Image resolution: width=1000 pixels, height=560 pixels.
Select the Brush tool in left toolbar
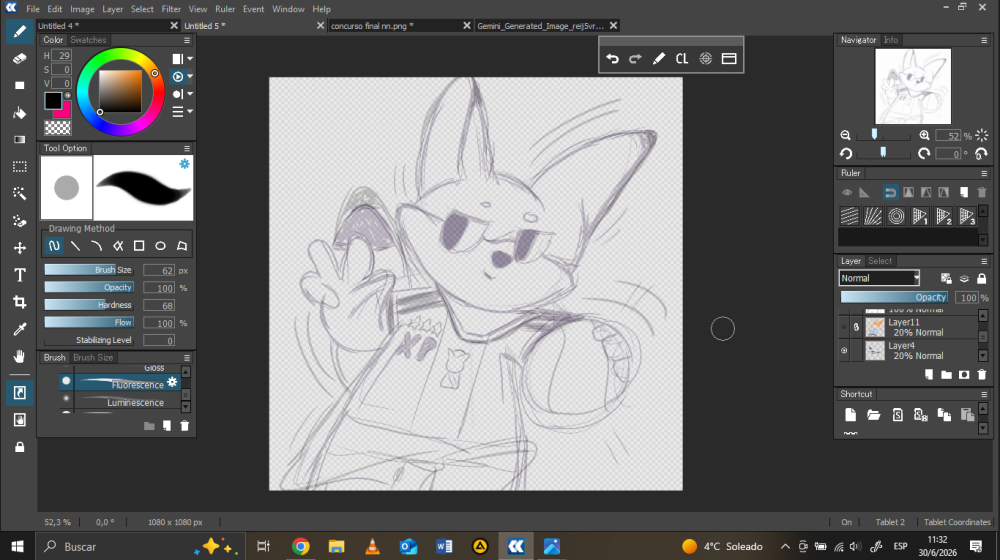(20, 31)
